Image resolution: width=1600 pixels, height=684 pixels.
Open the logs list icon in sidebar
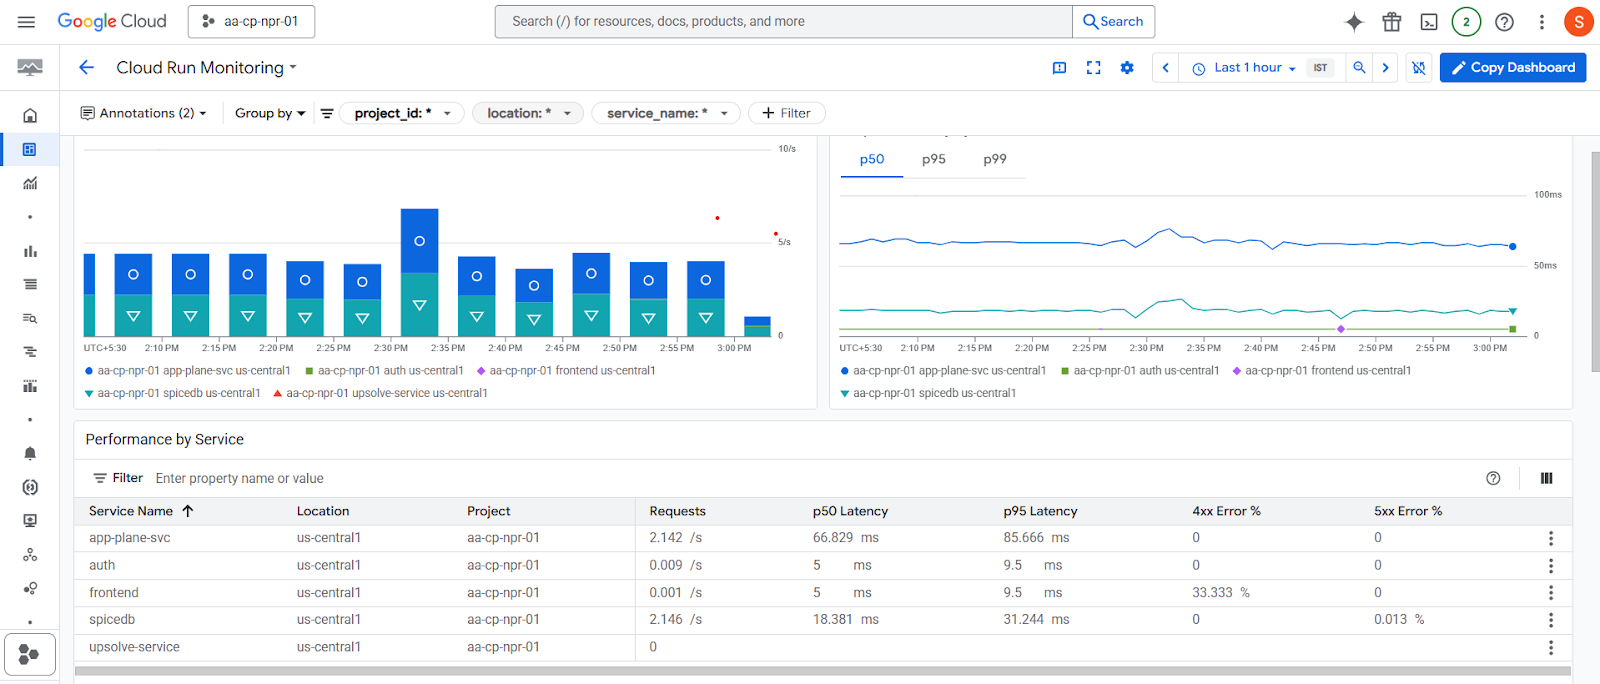30,285
